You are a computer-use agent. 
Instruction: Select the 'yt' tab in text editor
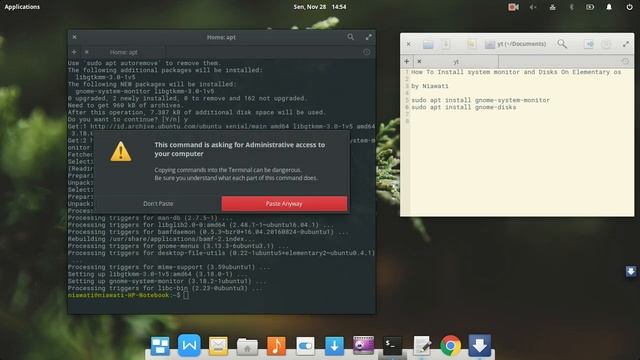pyautogui.click(x=456, y=62)
